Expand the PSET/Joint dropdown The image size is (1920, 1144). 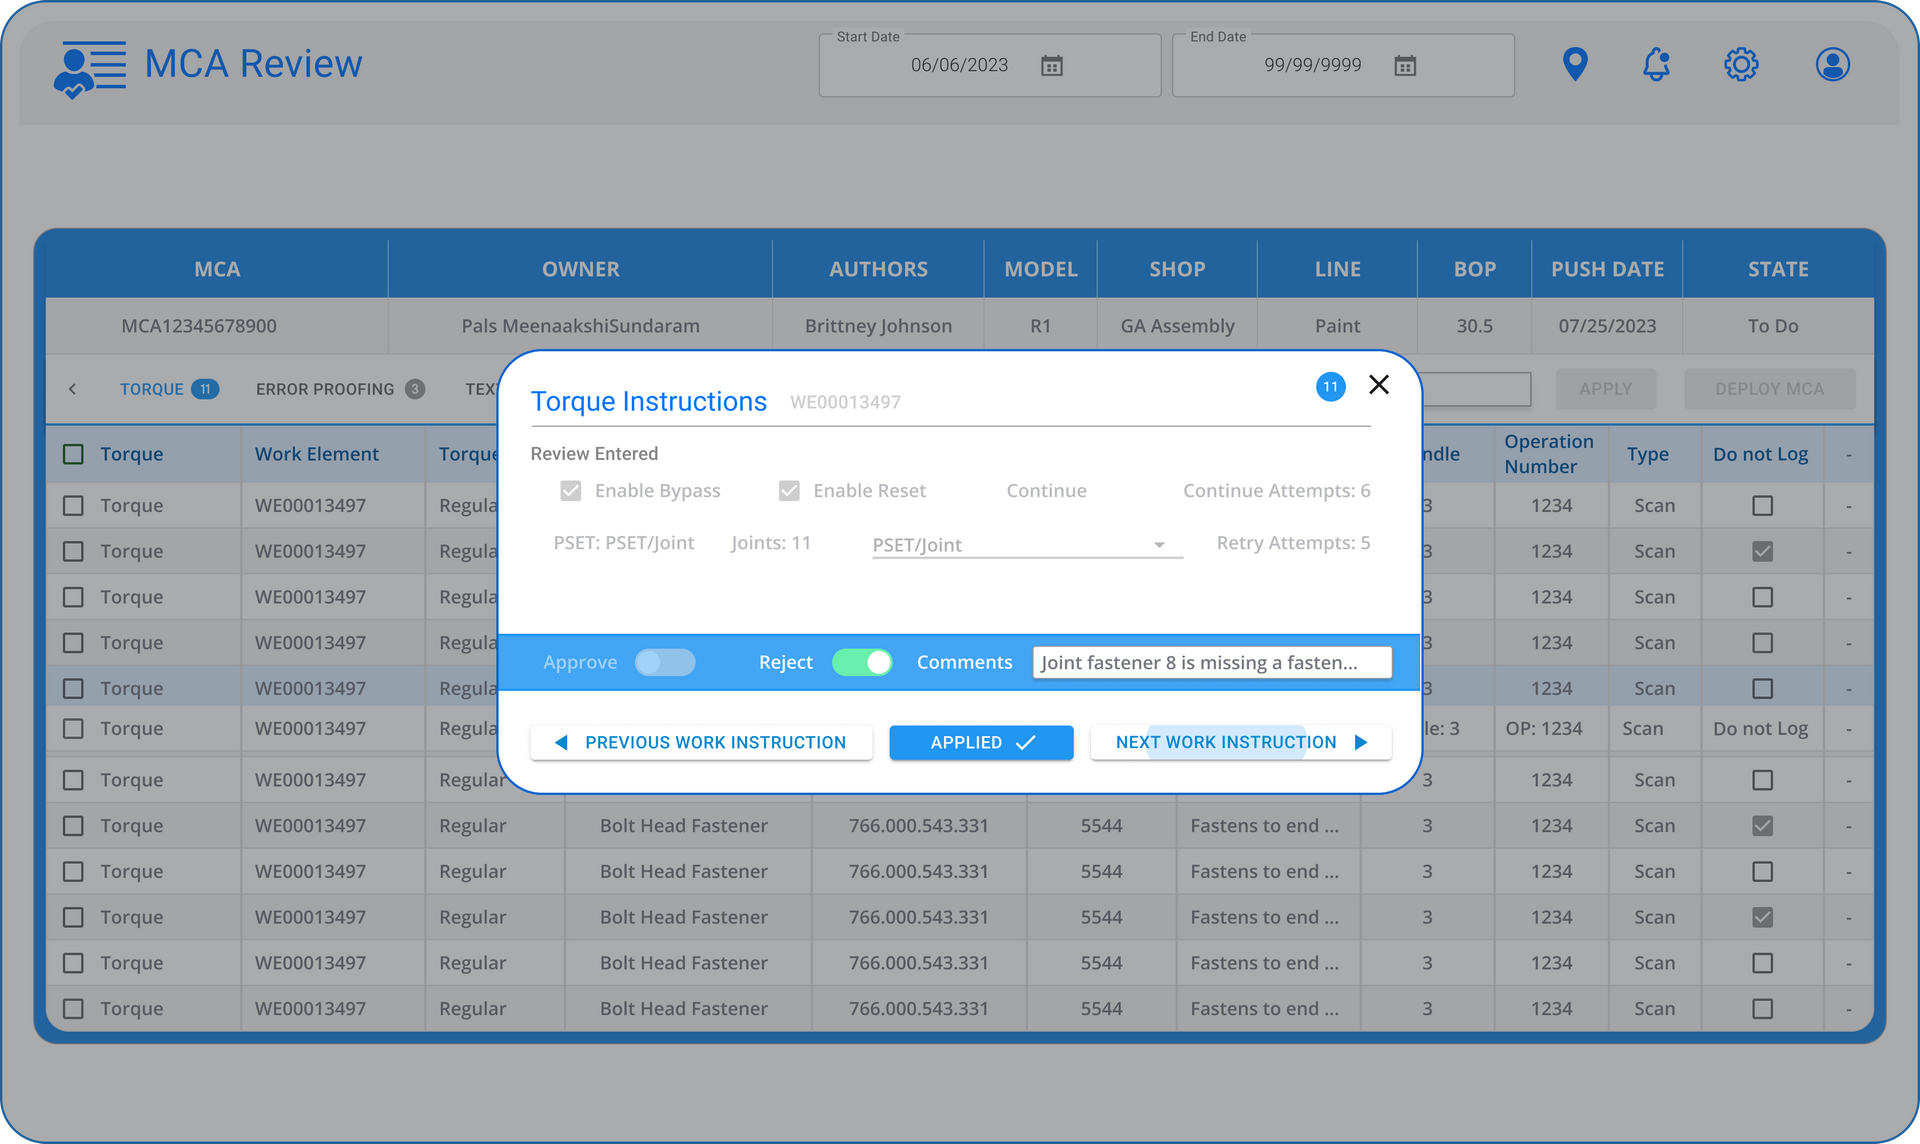tap(1027, 545)
